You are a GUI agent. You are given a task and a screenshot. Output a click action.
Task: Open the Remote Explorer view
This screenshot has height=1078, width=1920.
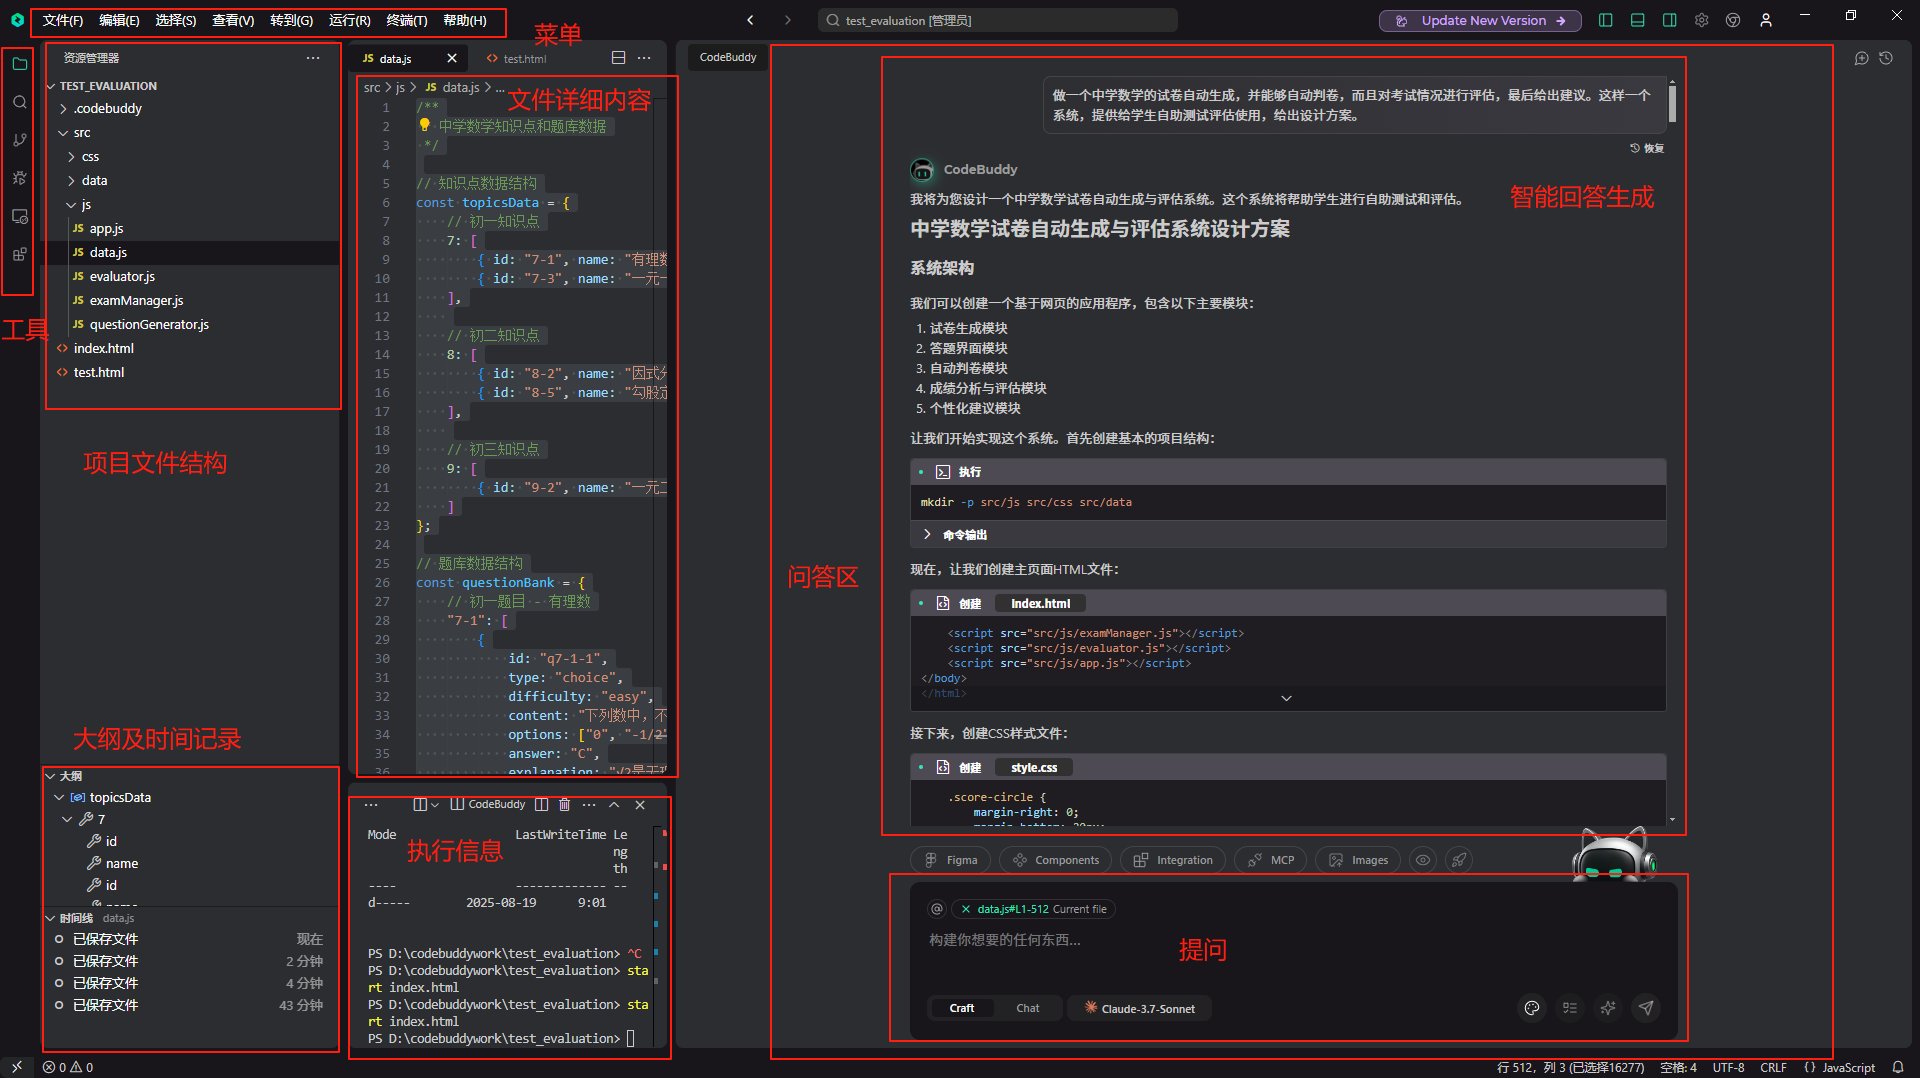[x=19, y=216]
